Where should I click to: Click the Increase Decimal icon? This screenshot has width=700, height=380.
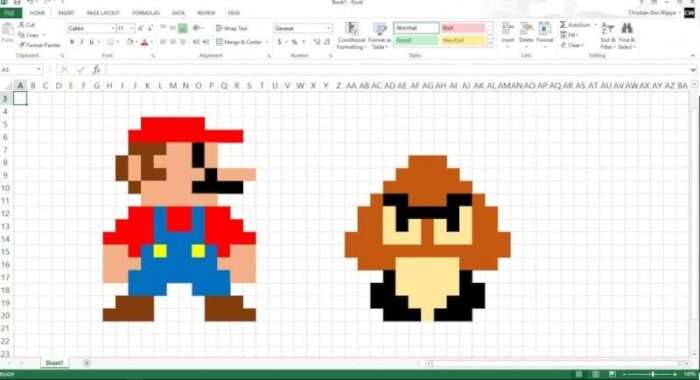pyautogui.click(x=317, y=42)
